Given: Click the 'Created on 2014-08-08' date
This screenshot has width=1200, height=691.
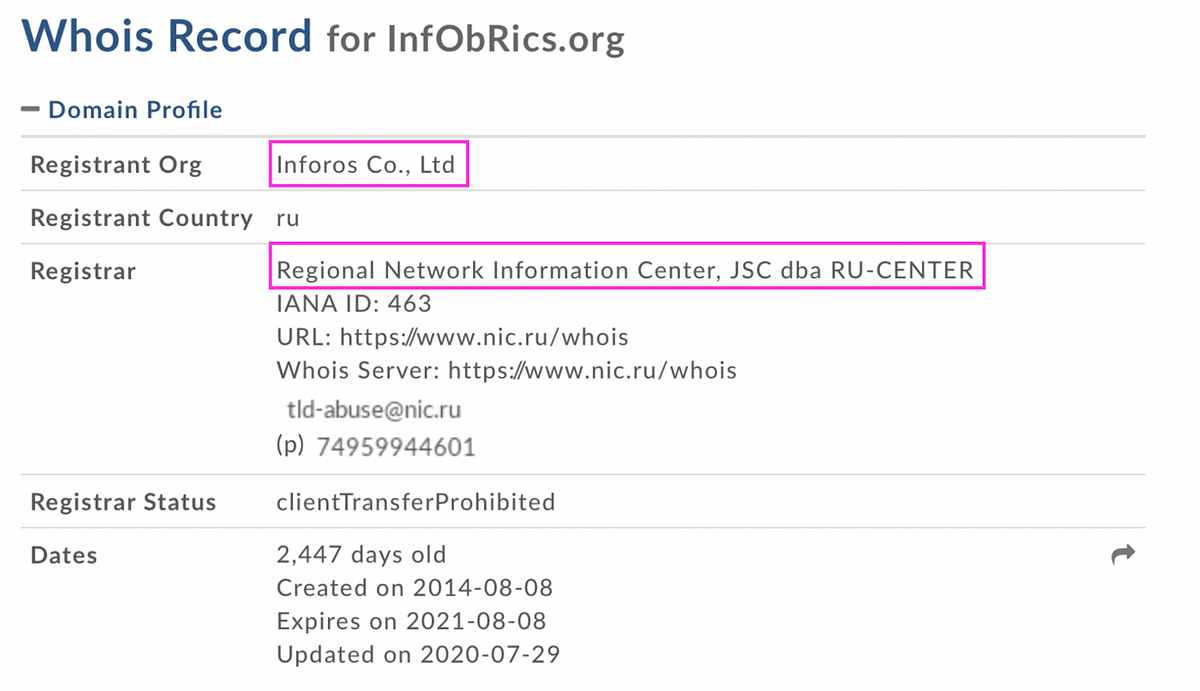Looking at the screenshot, I should [414, 587].
